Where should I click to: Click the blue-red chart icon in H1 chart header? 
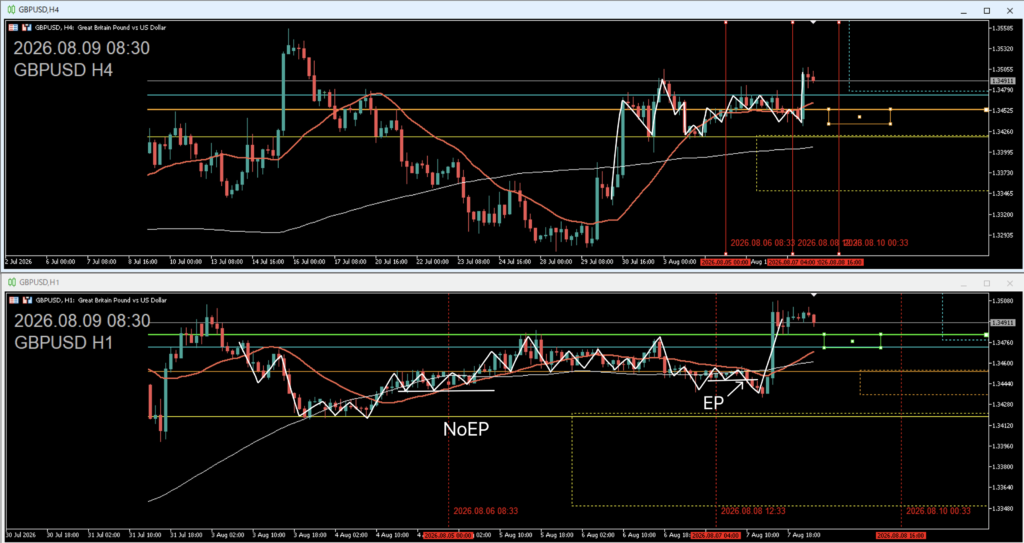tap(27, 300)
